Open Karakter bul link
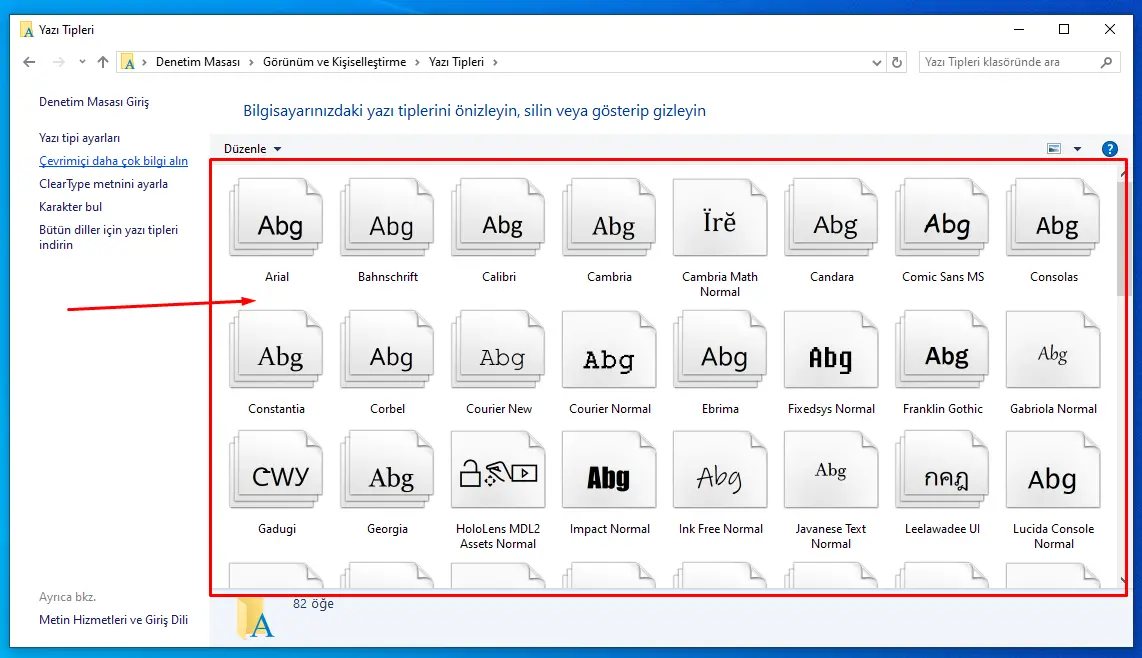Image resolution: width=1142 pixels, height=658 pixels. 71,207
